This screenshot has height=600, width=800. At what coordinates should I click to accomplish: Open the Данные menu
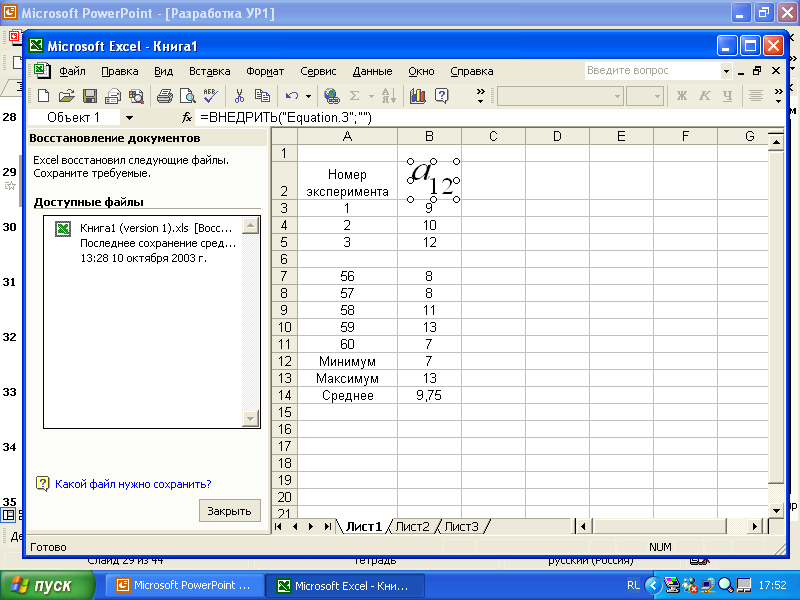click(x=372, y=71)
